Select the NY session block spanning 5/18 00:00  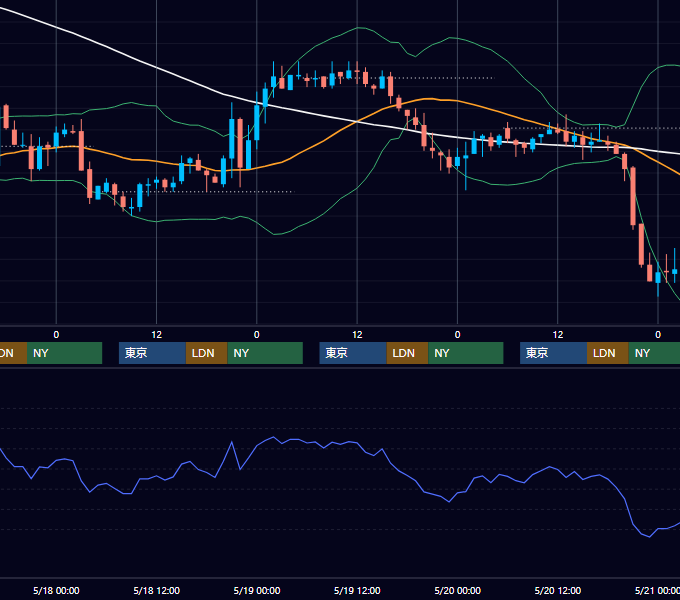tap(65, 353)
